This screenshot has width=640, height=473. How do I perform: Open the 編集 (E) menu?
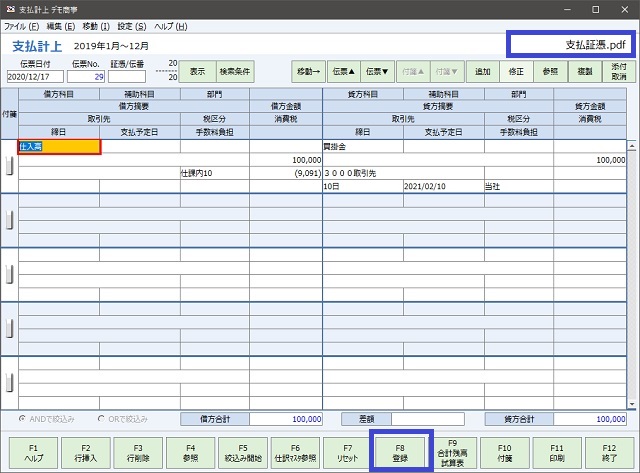click(x=61, y=27)
